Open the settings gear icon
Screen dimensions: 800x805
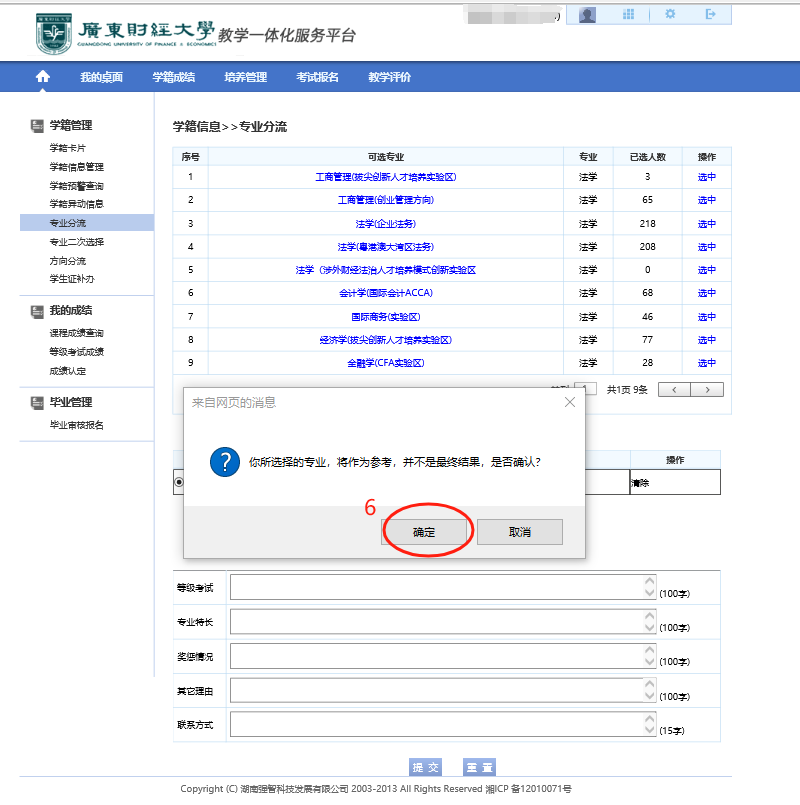click(x=670, y=14)
